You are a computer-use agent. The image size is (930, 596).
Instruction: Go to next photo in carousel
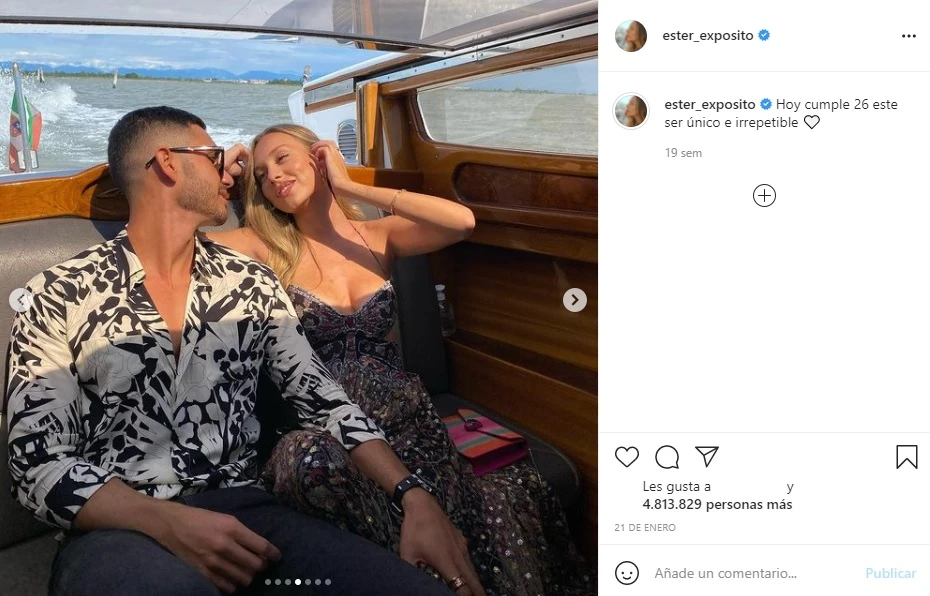574,300
